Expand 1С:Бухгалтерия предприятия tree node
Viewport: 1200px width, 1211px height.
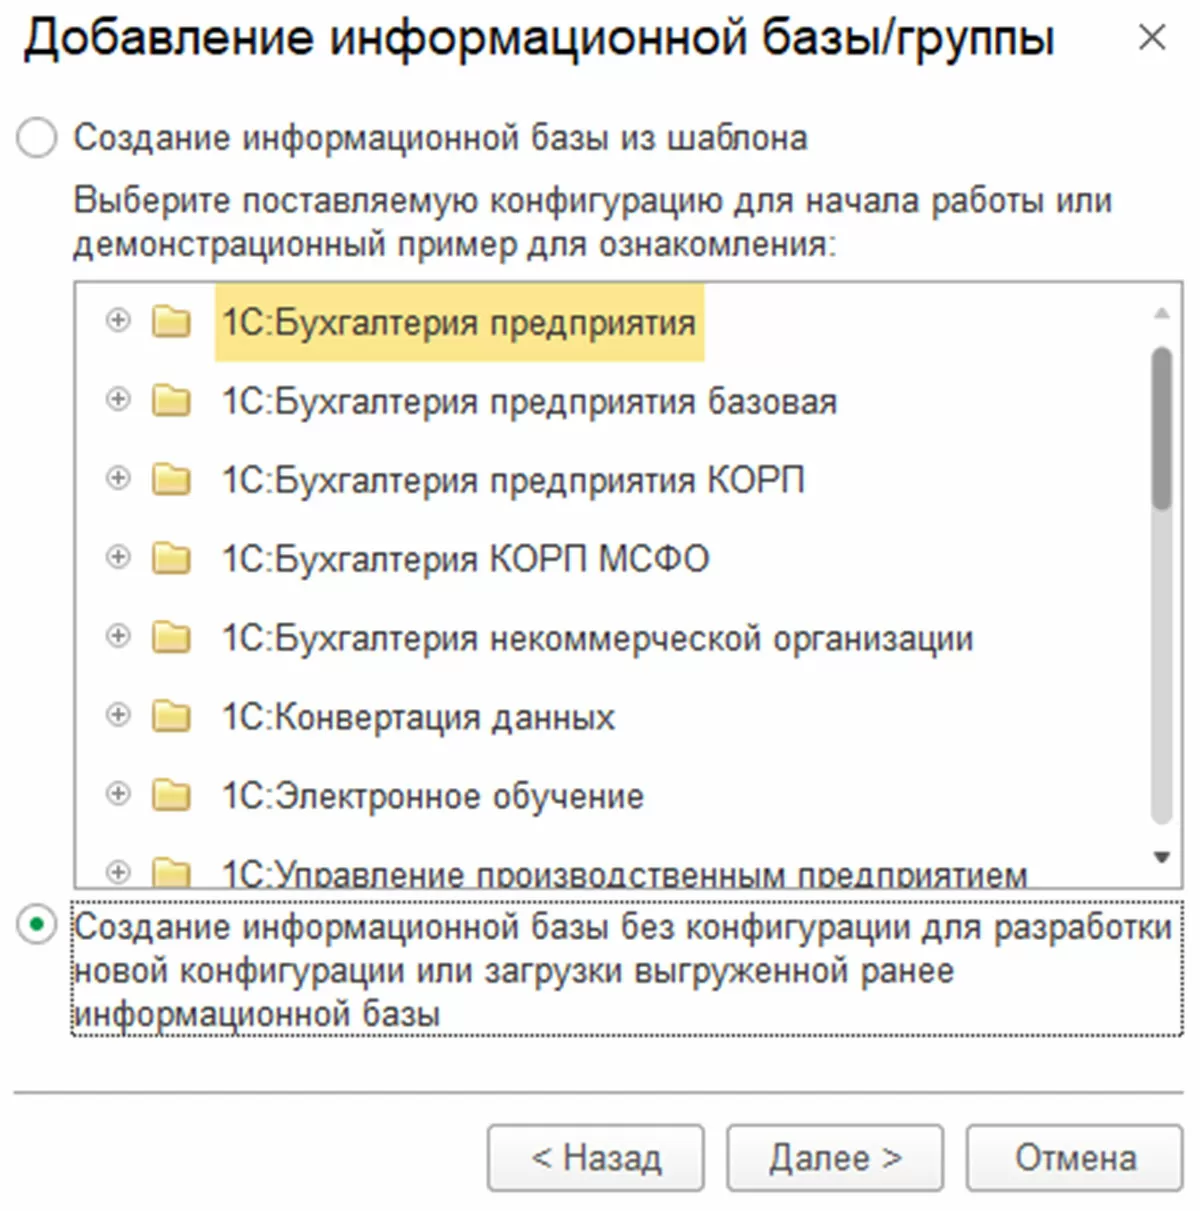tap(118, 321)
